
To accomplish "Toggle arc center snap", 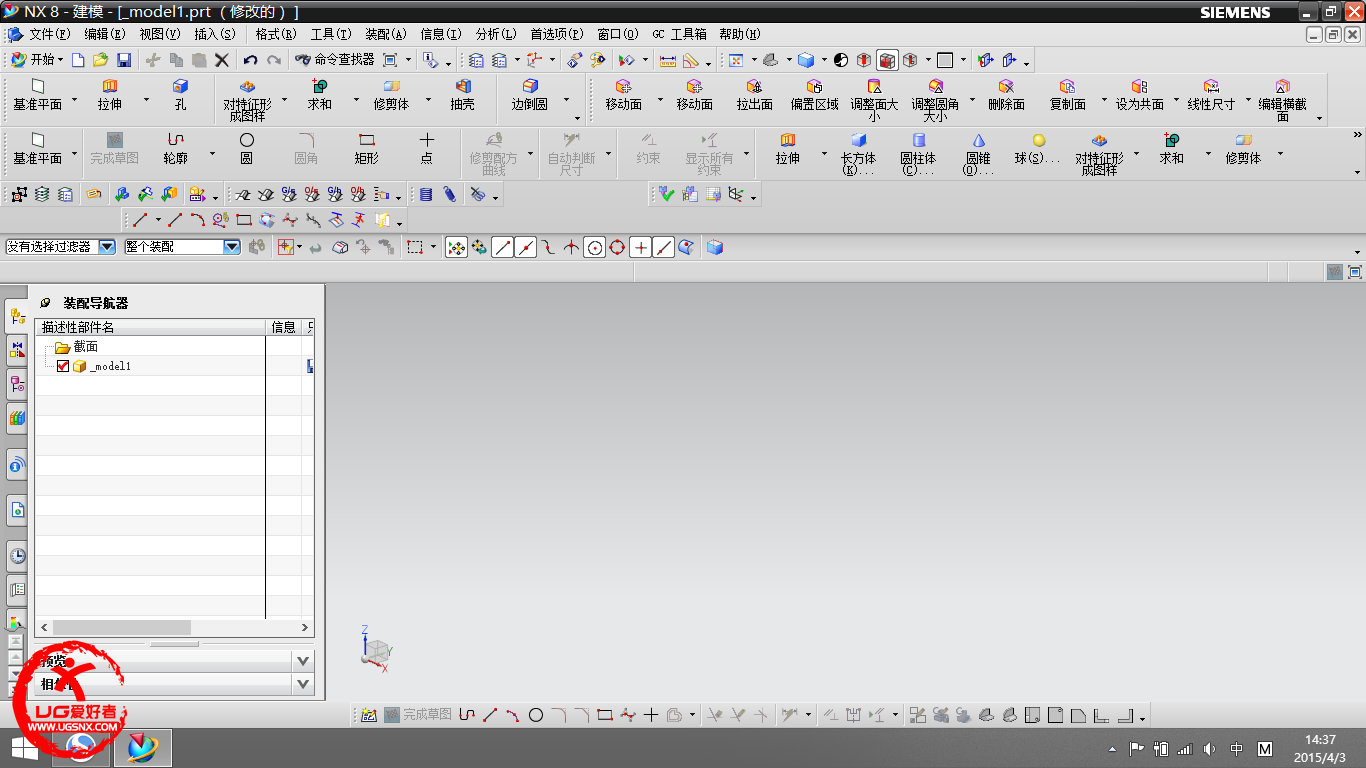I will coord(595,247).
